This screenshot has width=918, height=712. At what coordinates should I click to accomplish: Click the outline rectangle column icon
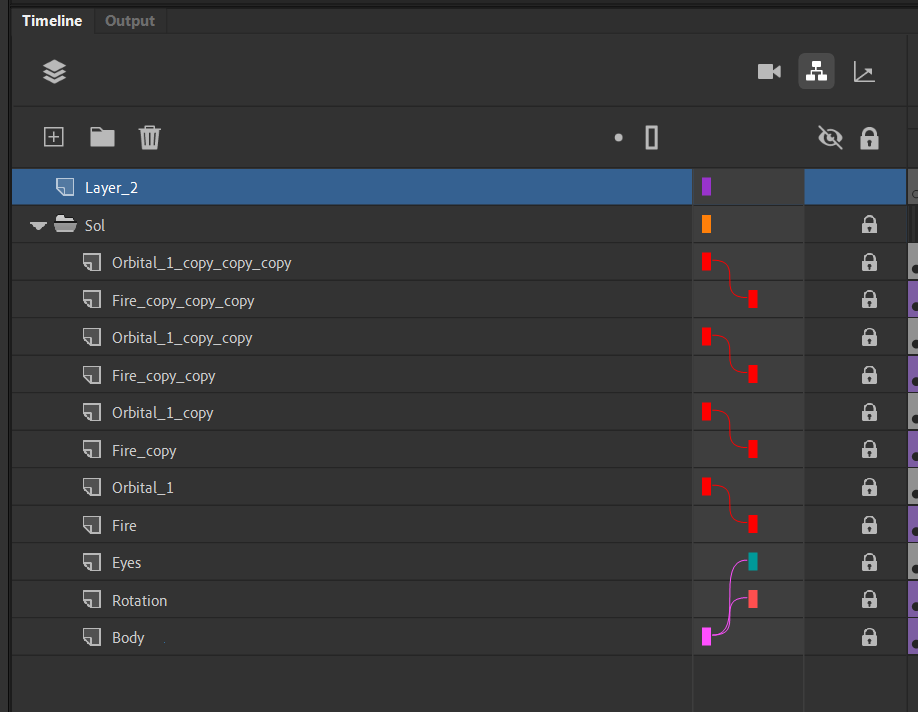[x=652, y=137]
